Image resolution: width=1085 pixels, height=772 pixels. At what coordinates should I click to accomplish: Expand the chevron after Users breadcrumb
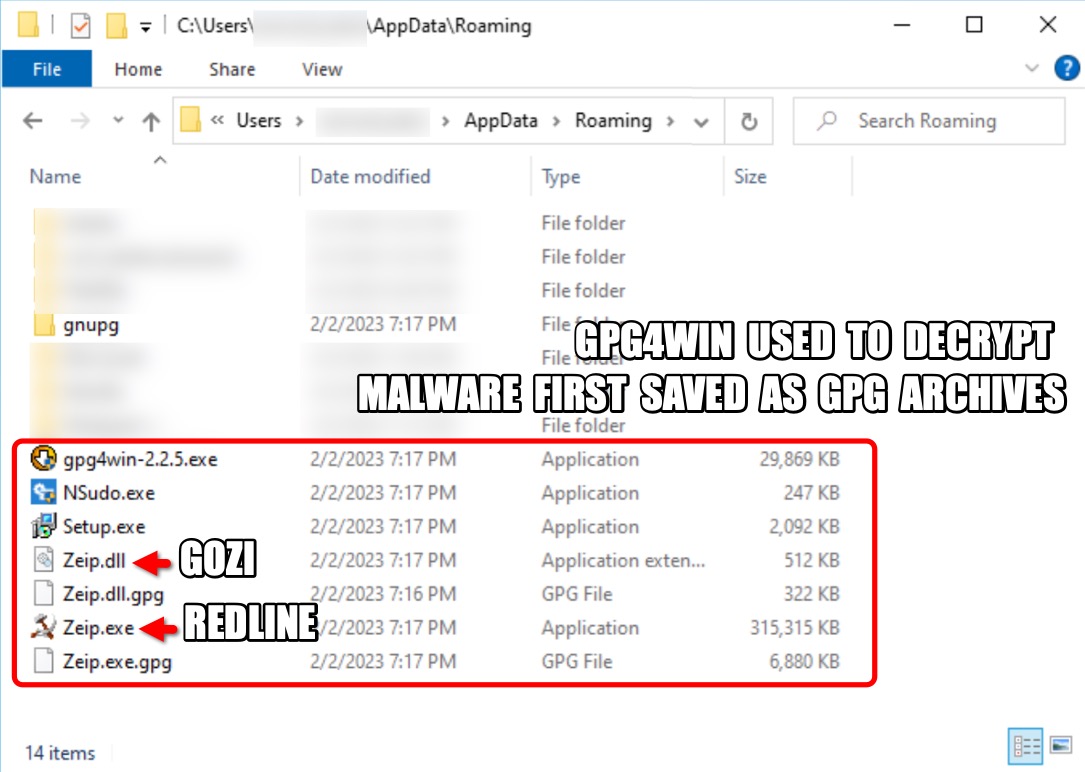coord(300,122)
